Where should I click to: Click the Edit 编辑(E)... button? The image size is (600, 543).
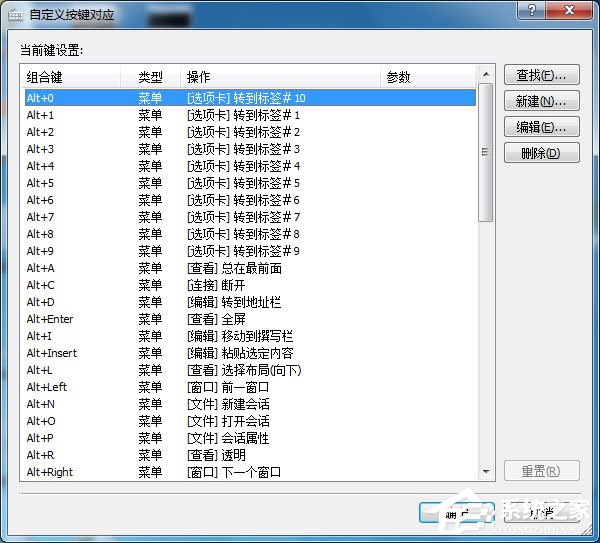tap(541, 127)
